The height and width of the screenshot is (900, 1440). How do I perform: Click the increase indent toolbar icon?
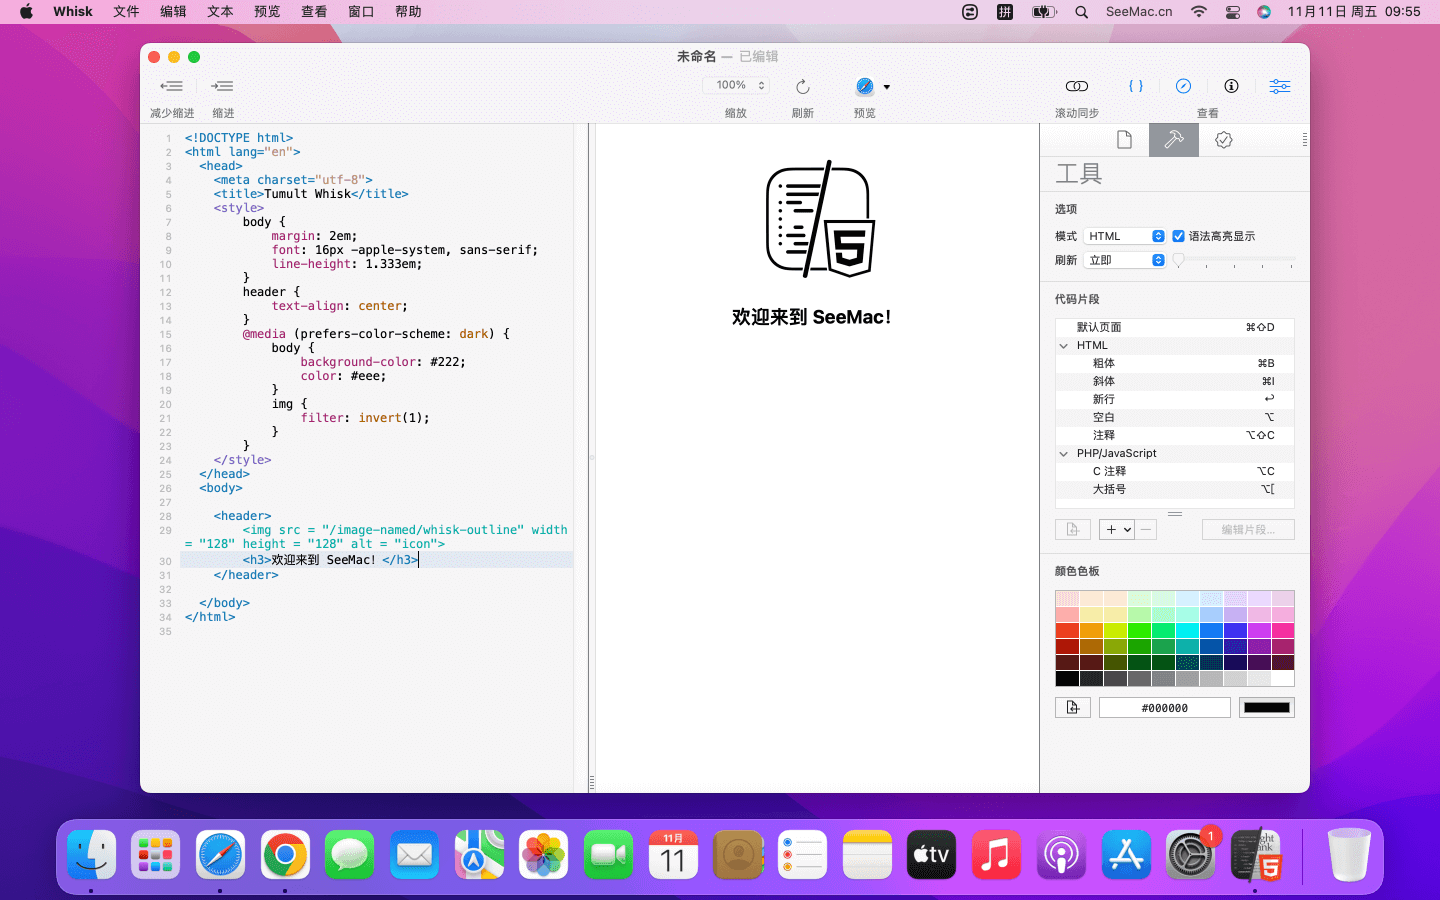tap(222, 87)
